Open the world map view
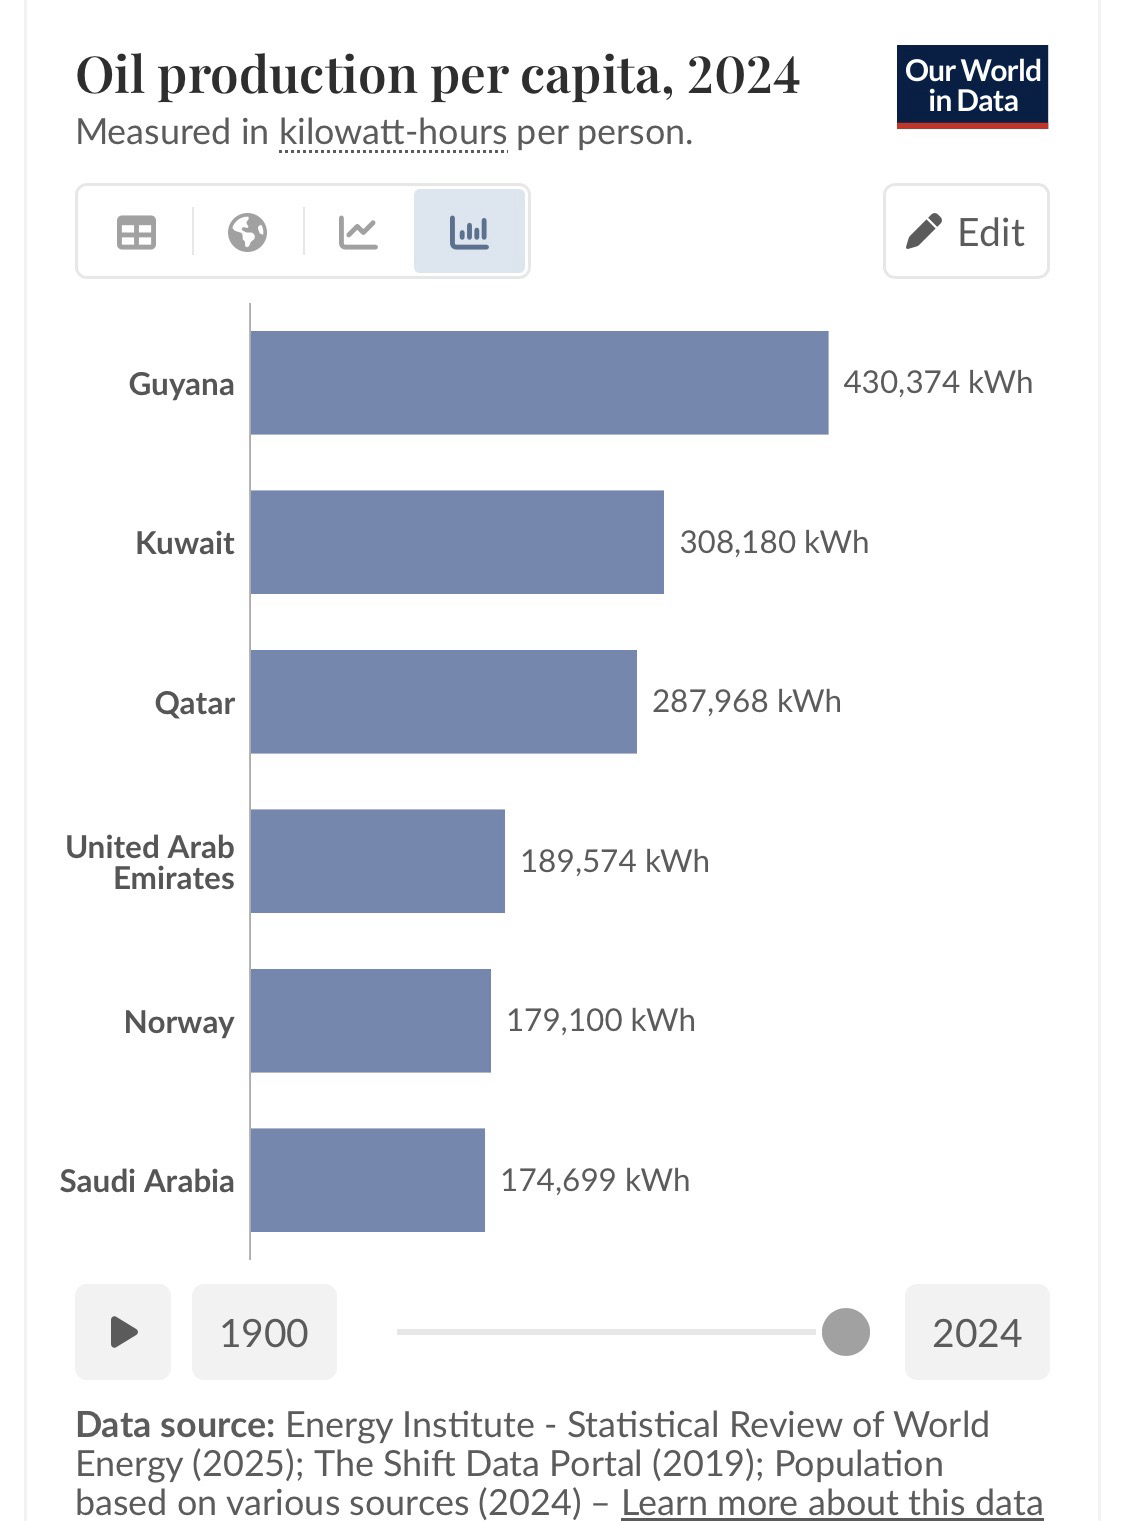Image resolution: width=1125 pixels, height=1521 pixels. coord(247,232)
